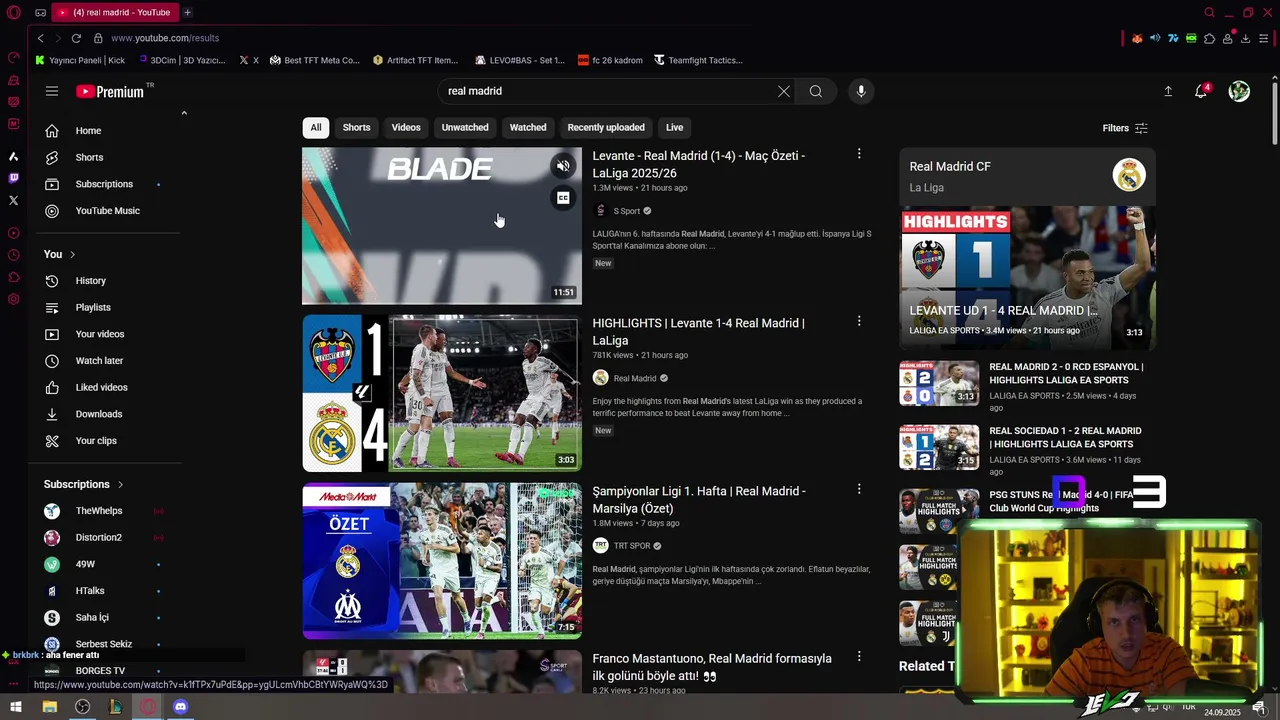1280x720 pixels.
Task: Open Filters for search results
Action: [x=1125, y=128]
